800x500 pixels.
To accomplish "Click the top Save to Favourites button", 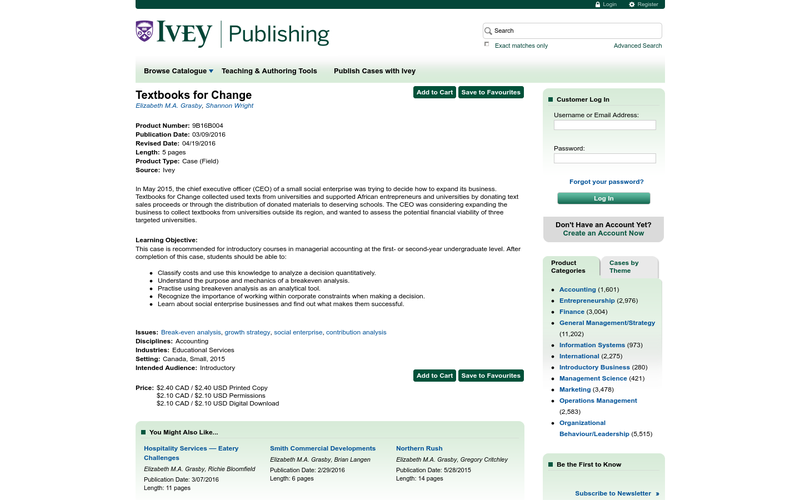I will pyautogui.click(x=491, y=92).
